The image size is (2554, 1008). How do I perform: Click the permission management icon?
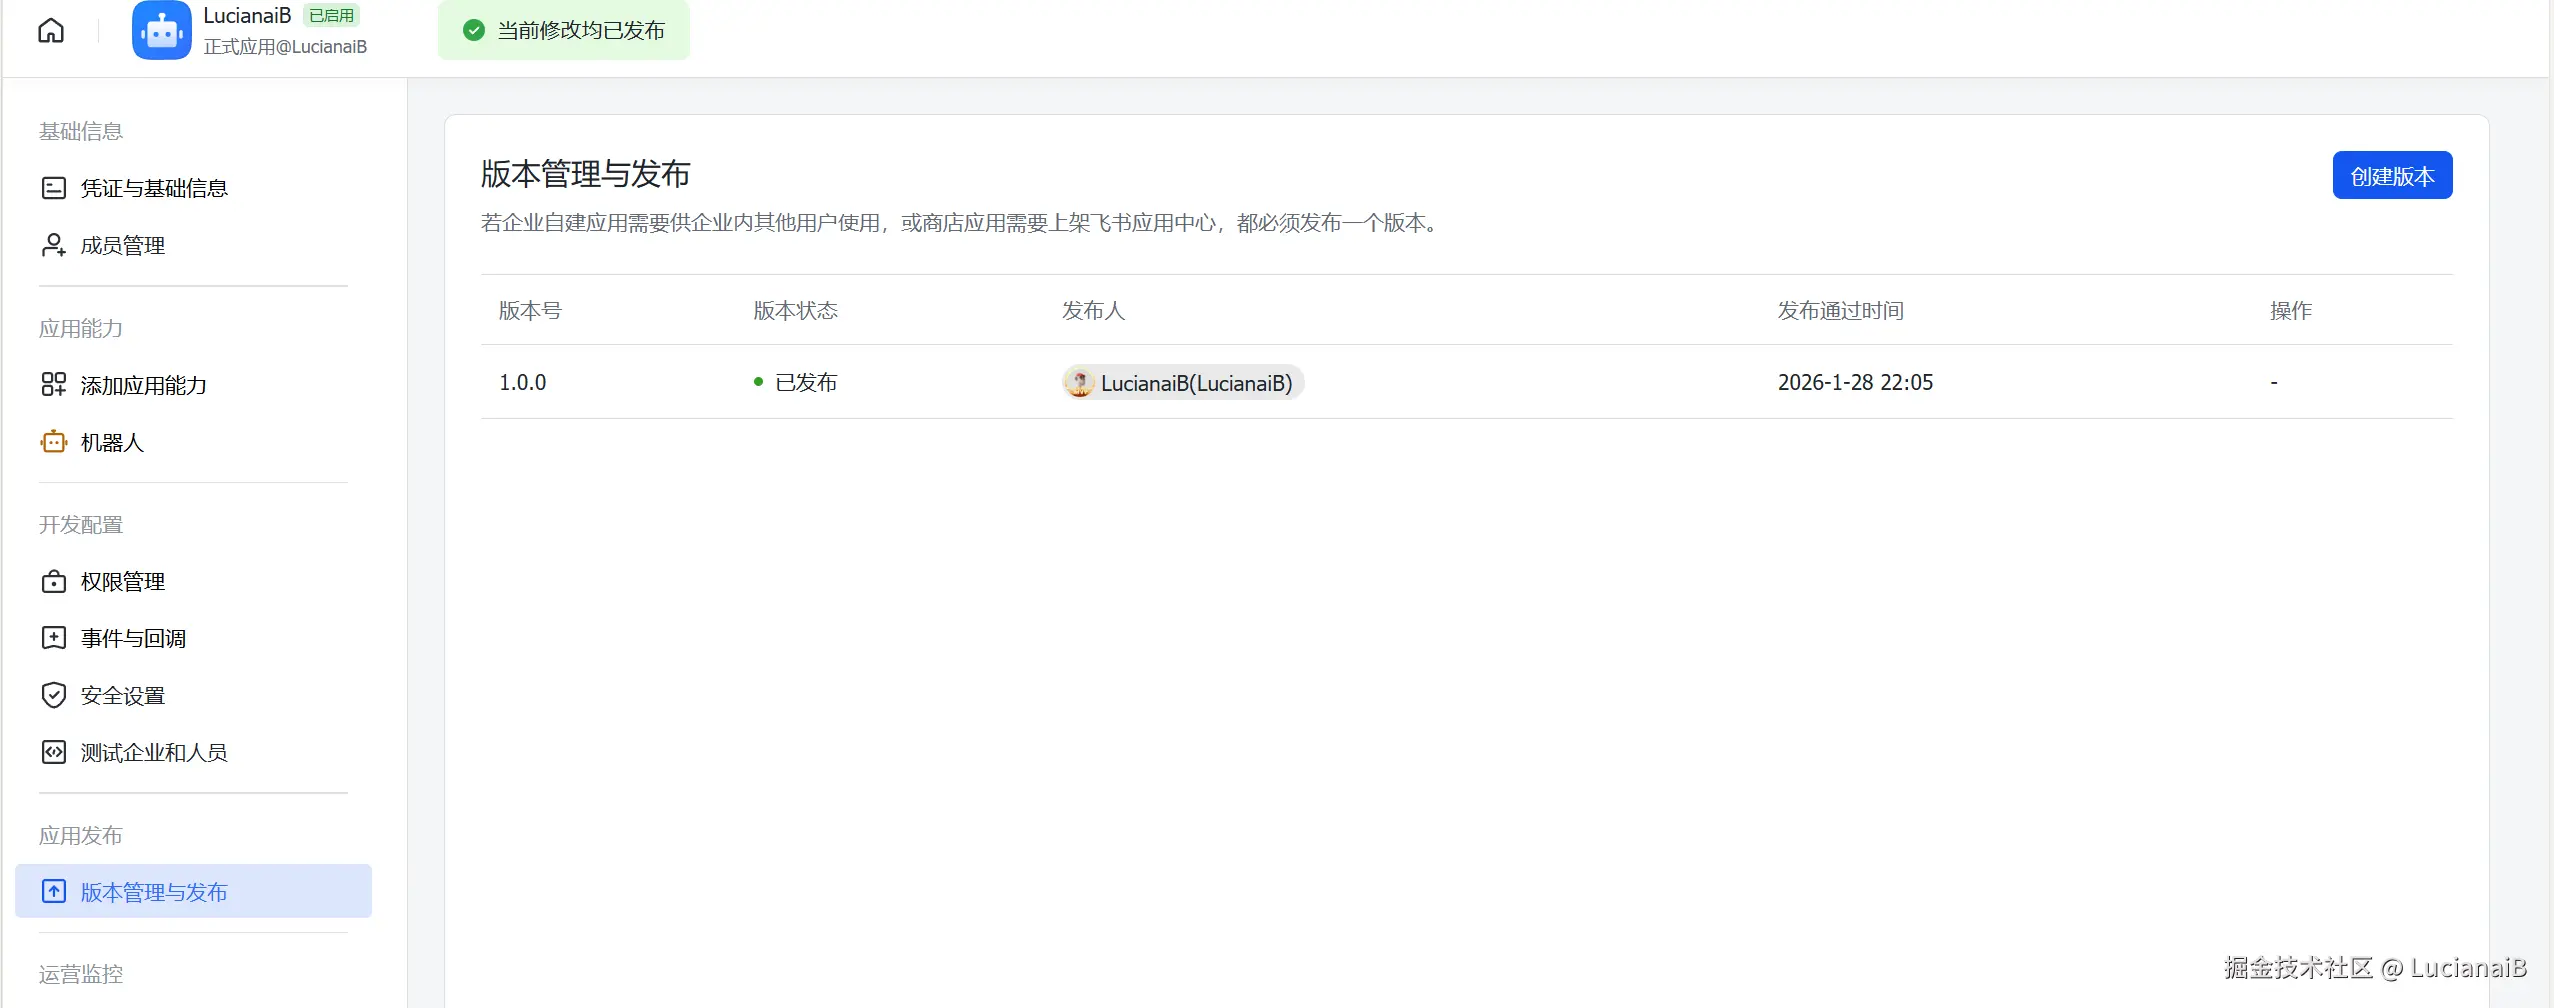coord(54,582)
